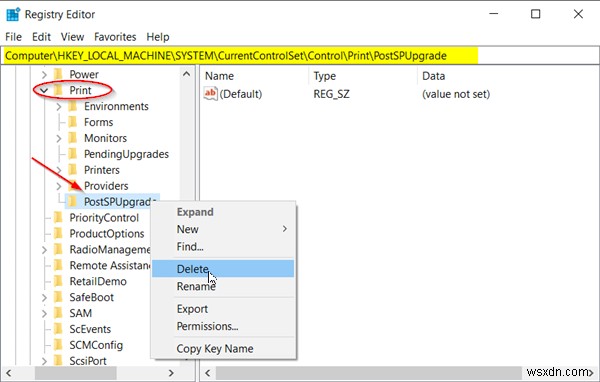
Task: Click the Registry Editor app icon
Action: tap(13, 14)
